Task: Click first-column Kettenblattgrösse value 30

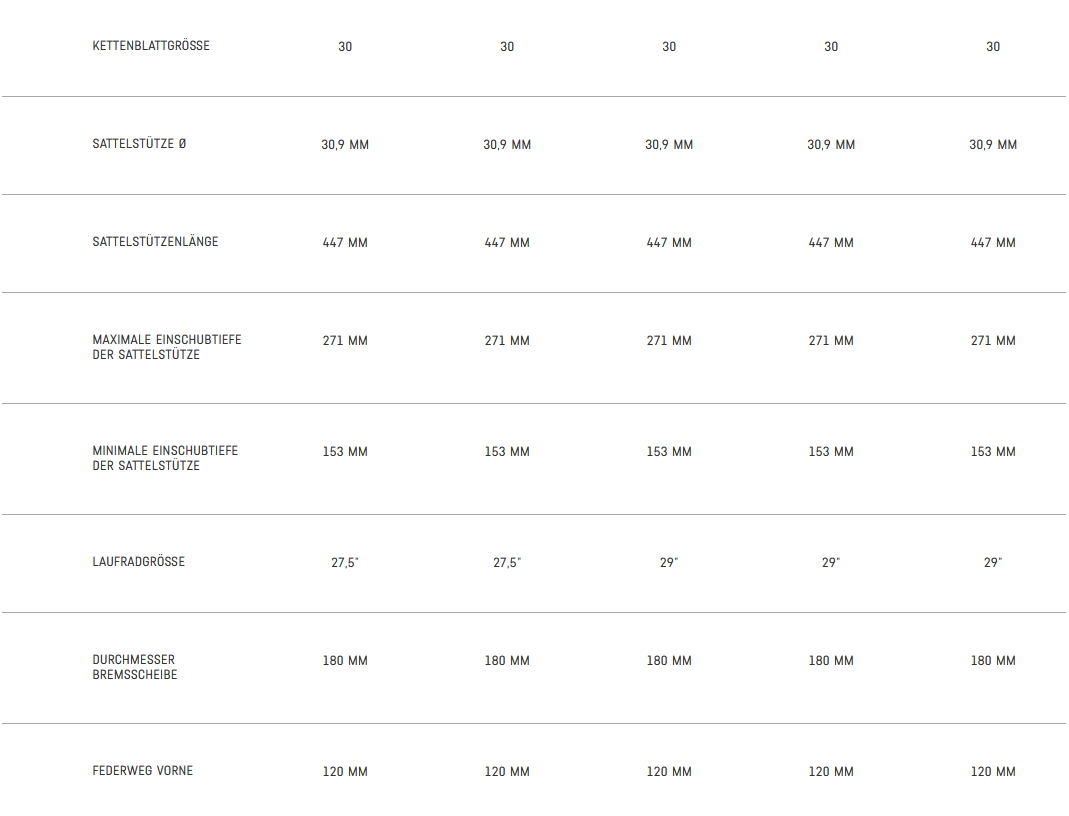Action: point(345,47)
